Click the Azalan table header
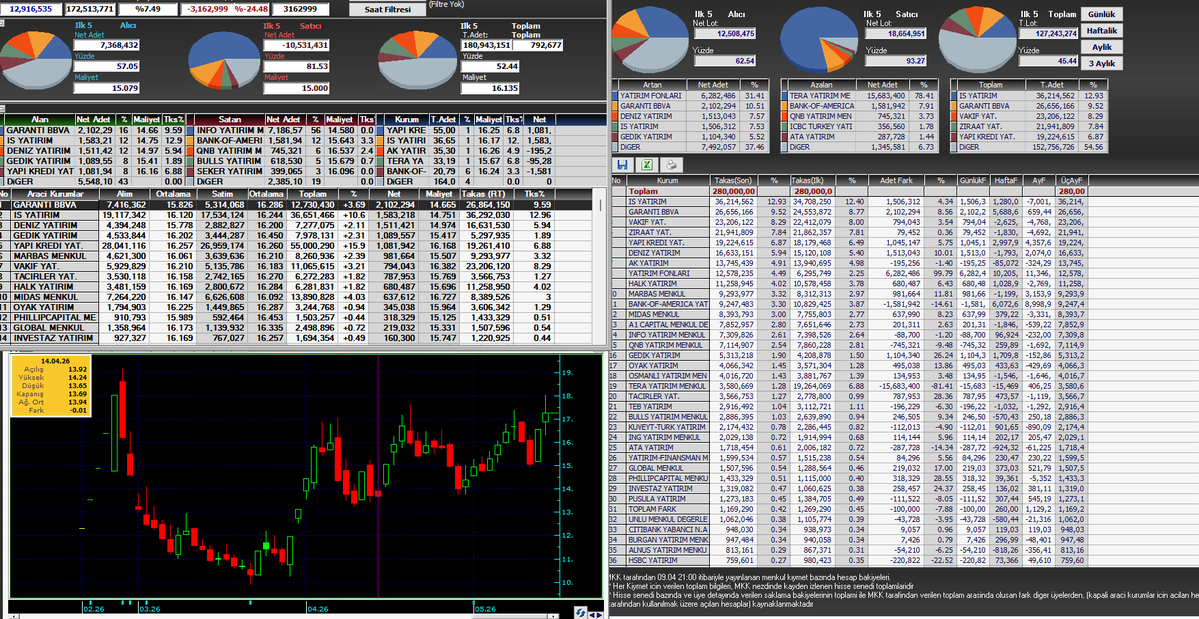 point(821,84)
